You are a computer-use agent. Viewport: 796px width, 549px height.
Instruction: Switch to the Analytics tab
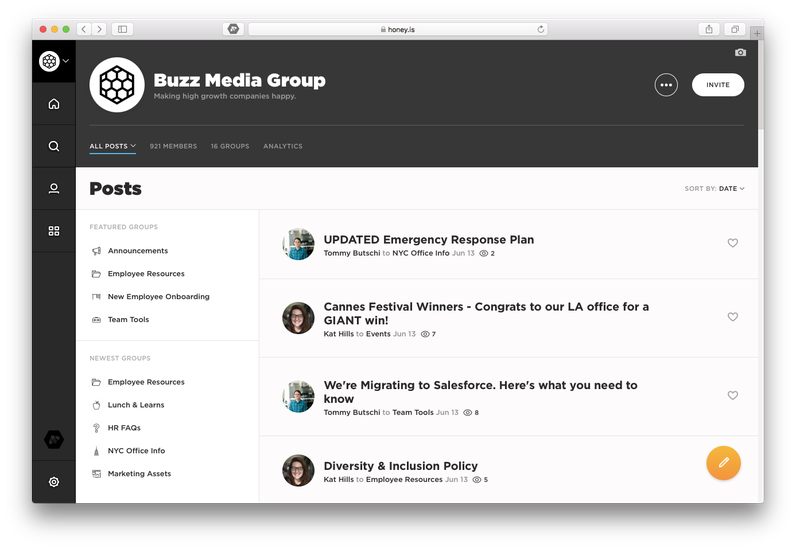point(283,146)
